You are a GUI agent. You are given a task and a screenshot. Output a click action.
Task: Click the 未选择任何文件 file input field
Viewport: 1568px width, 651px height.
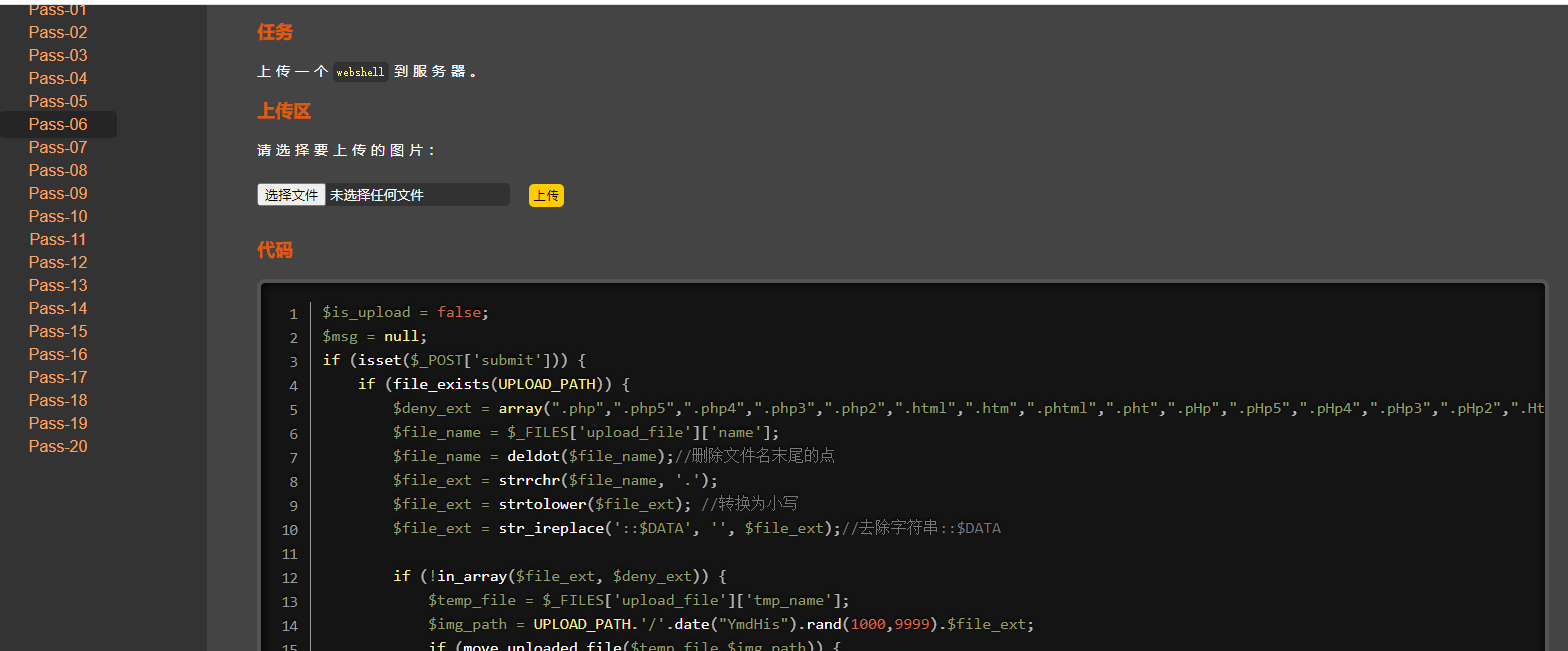pos(417,195)
